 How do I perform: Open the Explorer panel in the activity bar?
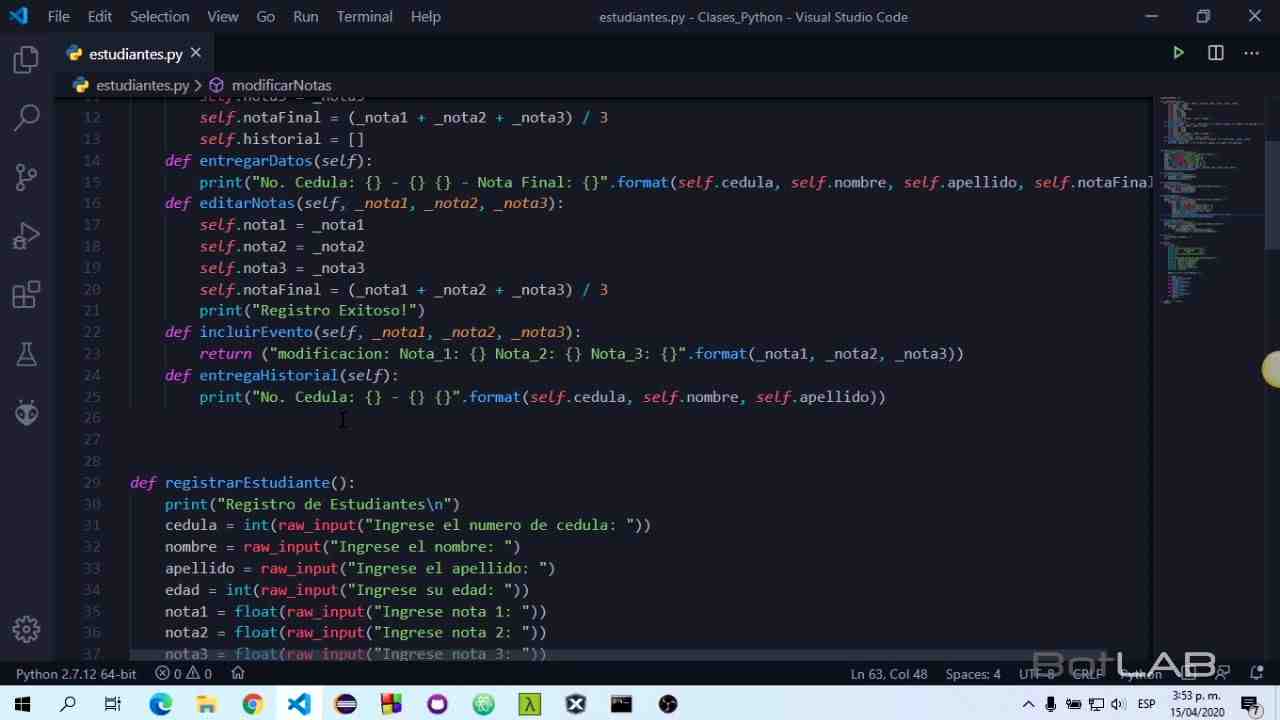pos(27,60)
